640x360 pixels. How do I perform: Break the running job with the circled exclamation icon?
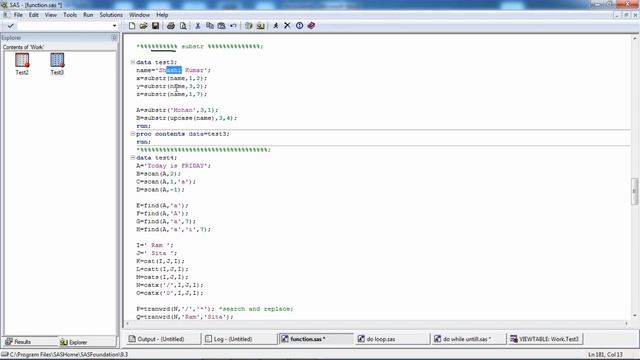pos(299,26)
